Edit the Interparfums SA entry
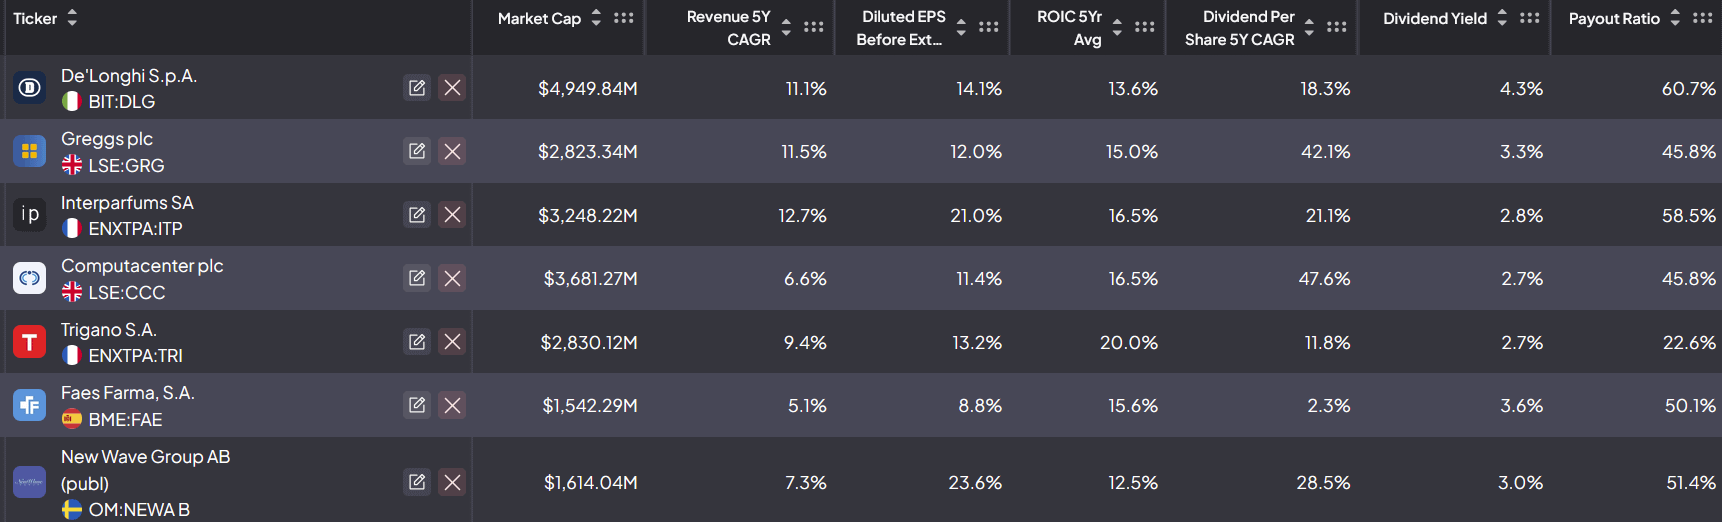This screenshot has width=1722, height=522. click(x=417, y=215)
